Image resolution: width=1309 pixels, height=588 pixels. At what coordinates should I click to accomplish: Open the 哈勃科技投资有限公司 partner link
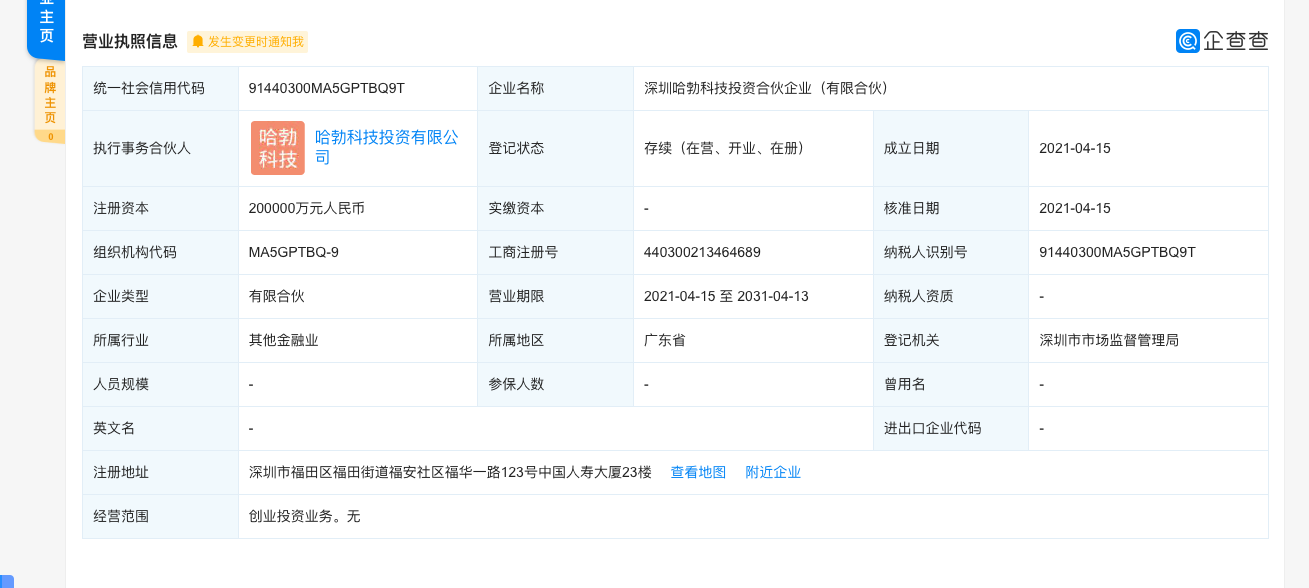385,147
